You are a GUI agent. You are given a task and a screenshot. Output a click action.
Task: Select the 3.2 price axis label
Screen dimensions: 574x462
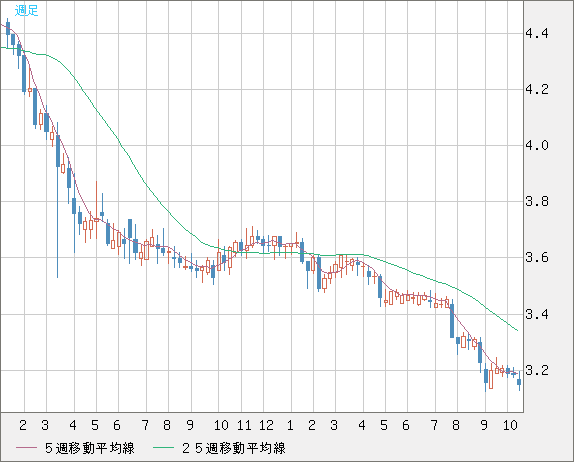click(x=537, y=370)
